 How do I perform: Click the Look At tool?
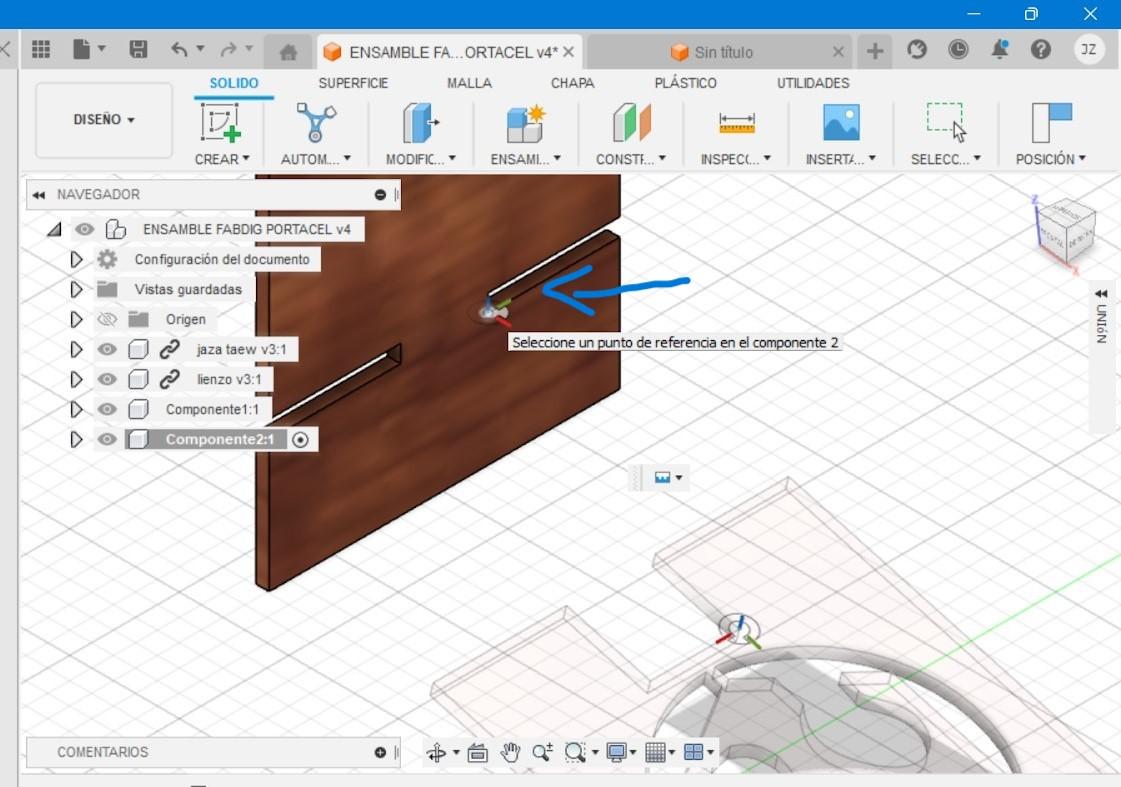(478, 752)
